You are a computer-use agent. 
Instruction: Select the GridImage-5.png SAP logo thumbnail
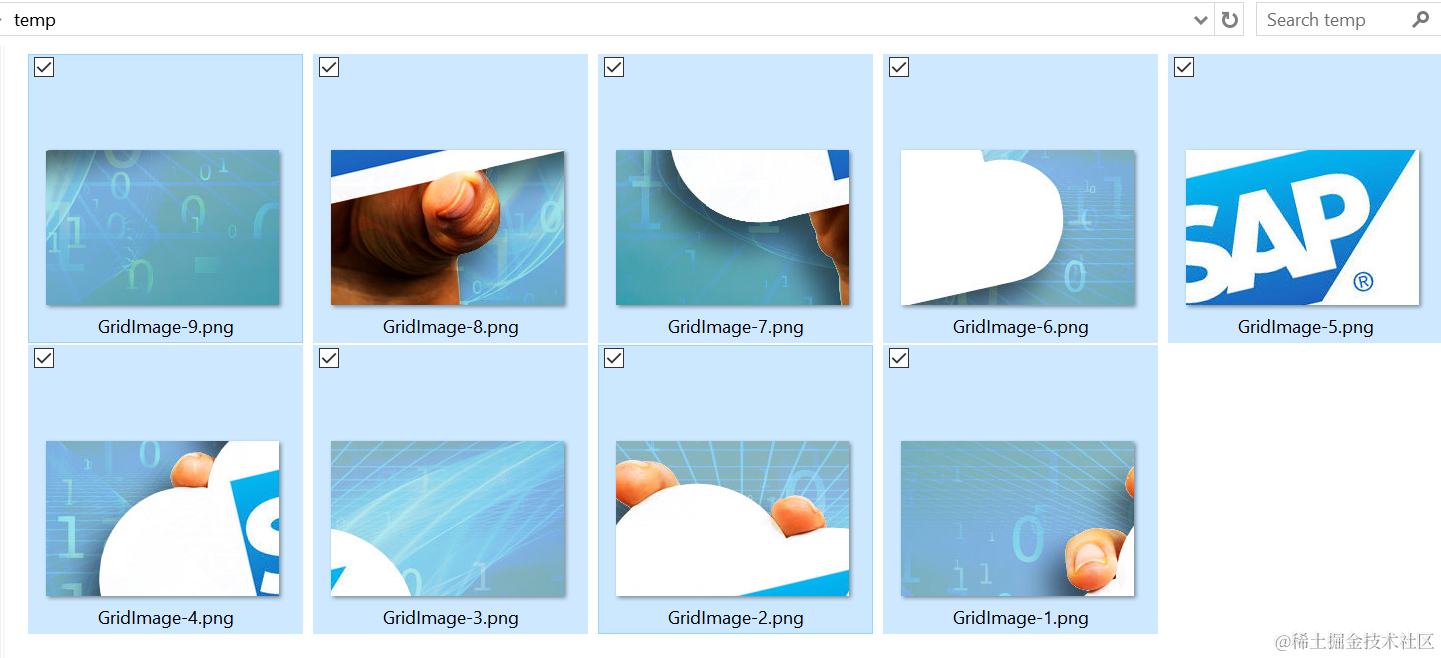tap(1302, 227)
